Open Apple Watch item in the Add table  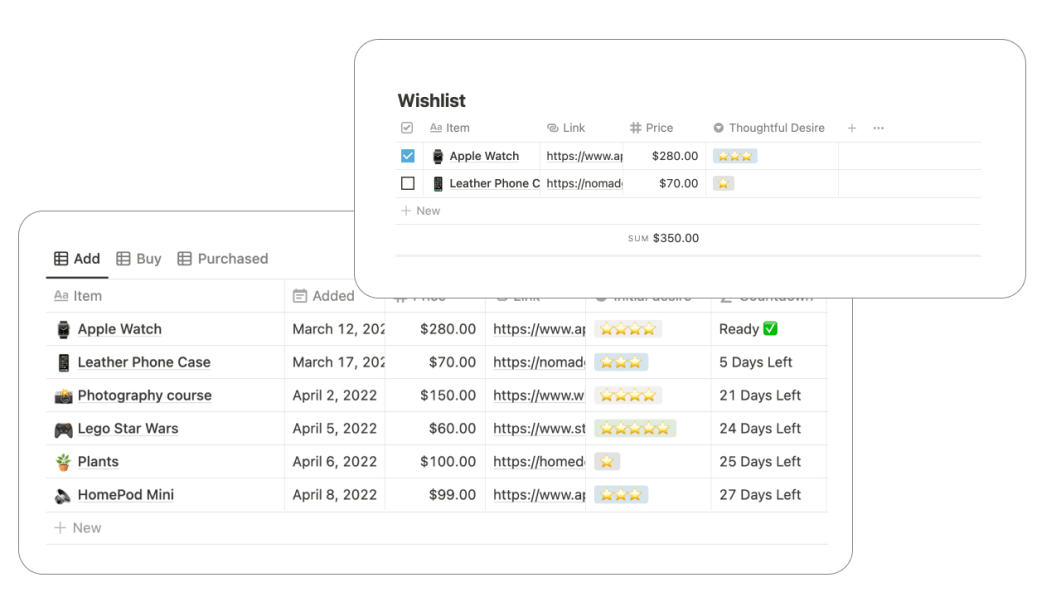[x=120, y=329]
